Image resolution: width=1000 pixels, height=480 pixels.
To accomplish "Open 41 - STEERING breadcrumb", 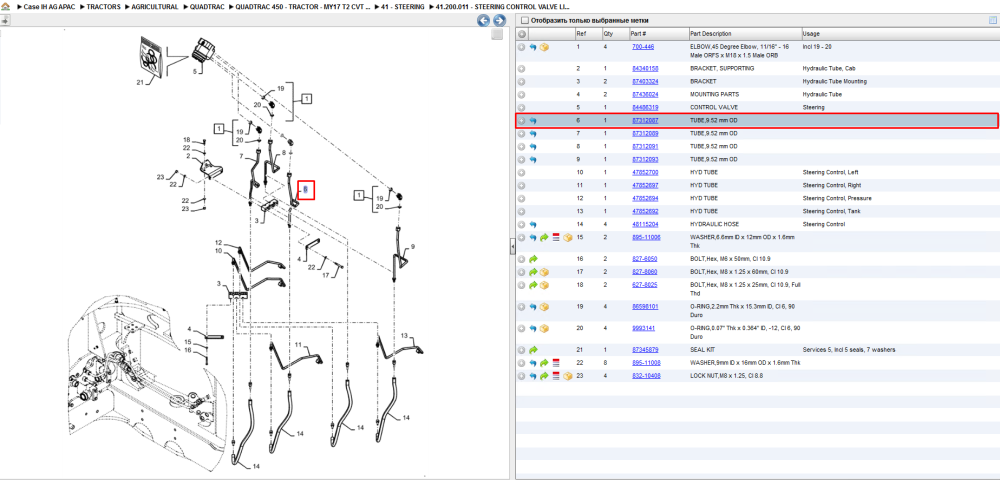I will (402, 6).
